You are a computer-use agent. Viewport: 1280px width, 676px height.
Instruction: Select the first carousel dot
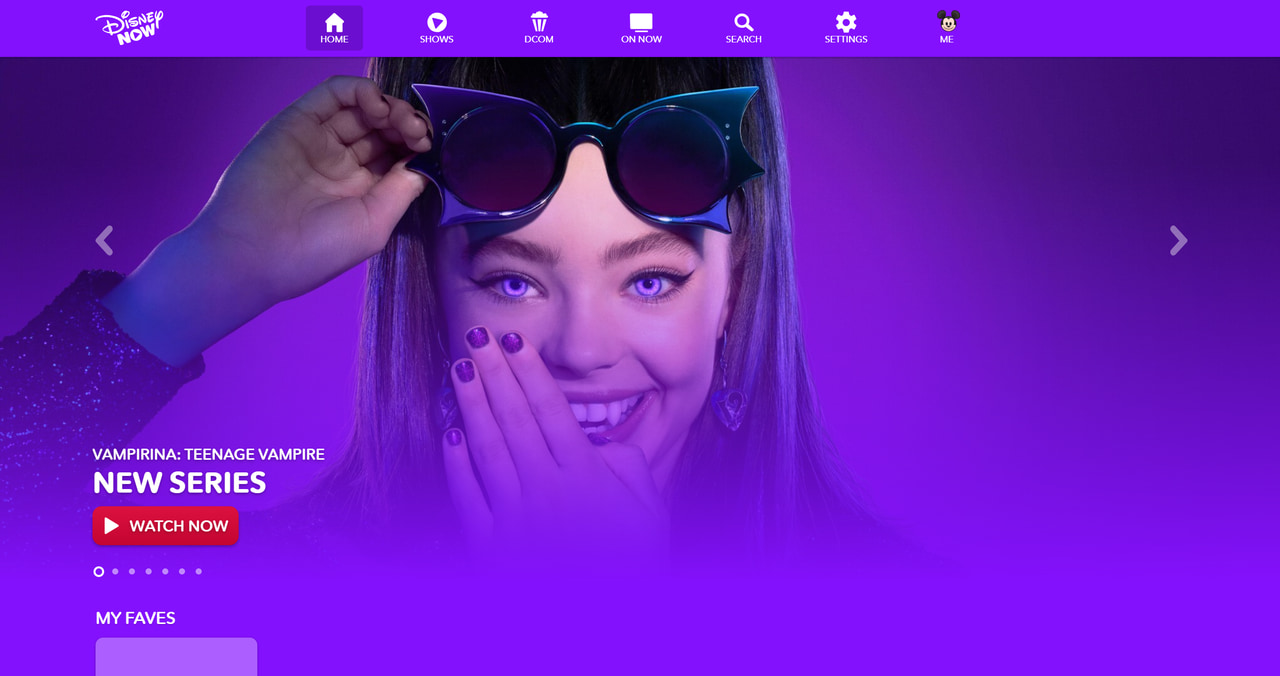tap(99, 572)
